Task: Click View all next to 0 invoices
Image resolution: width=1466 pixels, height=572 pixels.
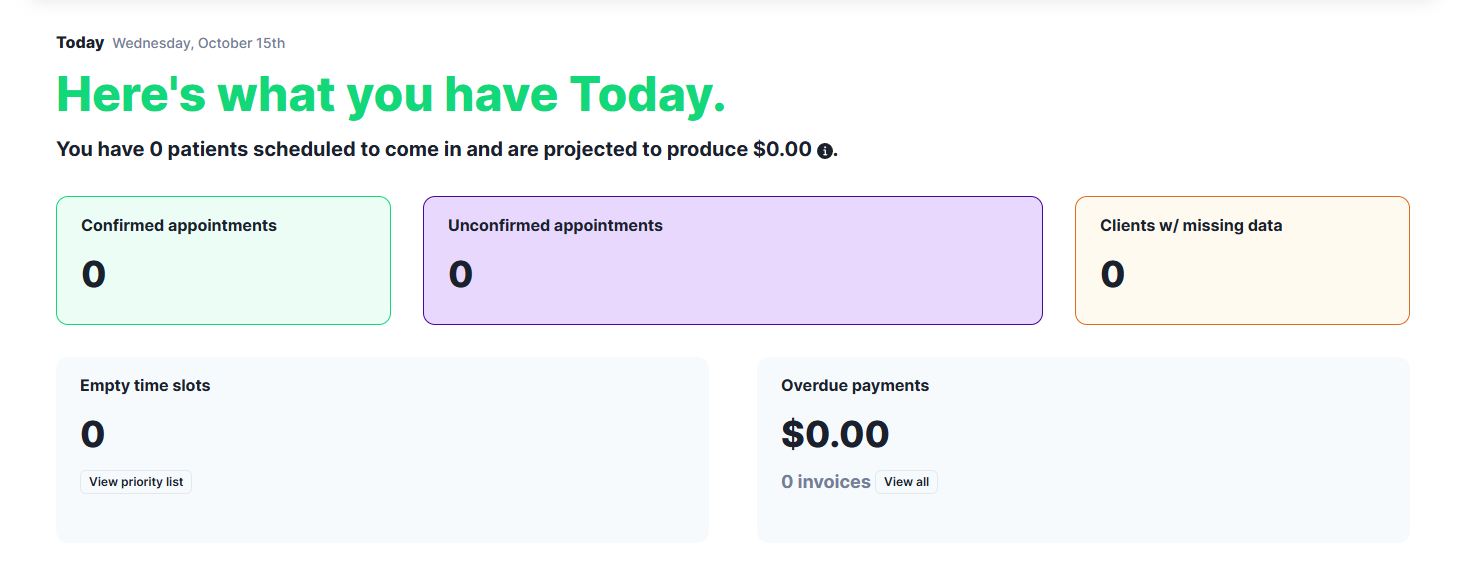Action: tap(906, 482)
